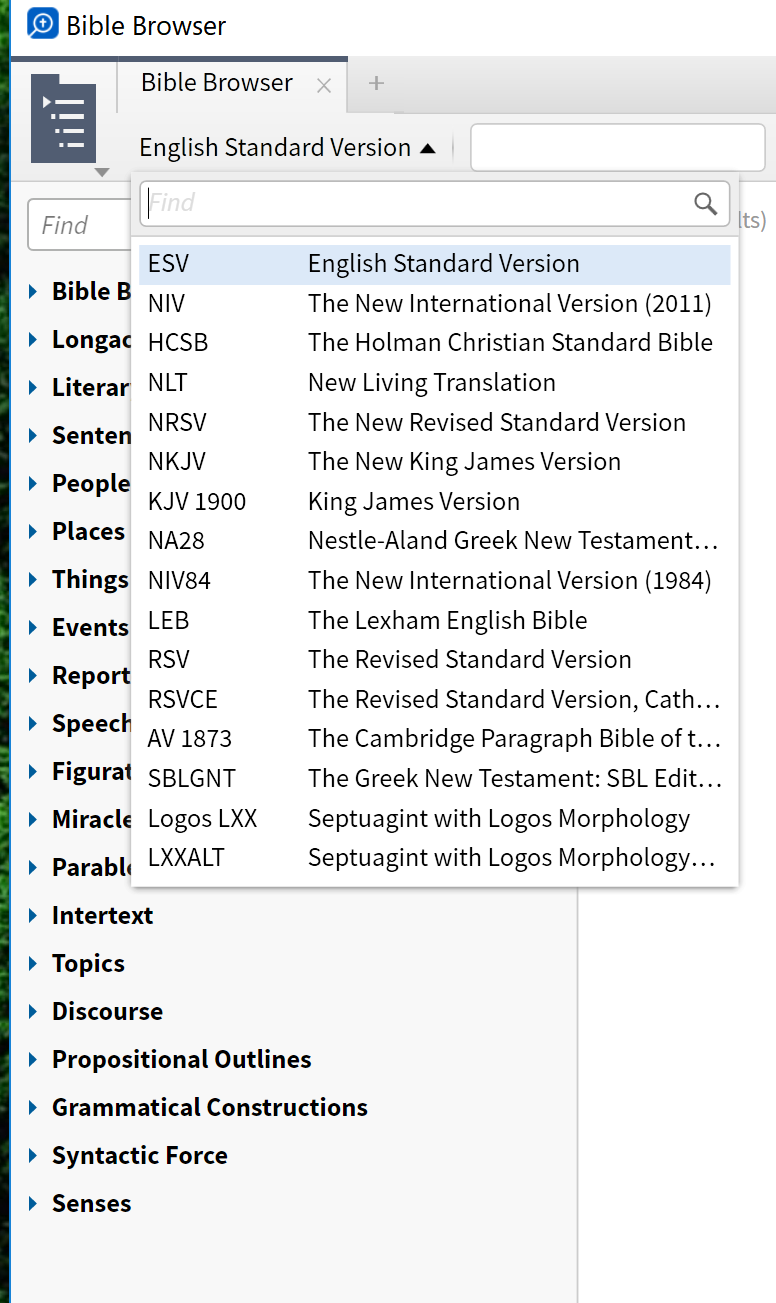Expand the Literar... facet

point(33,387)
